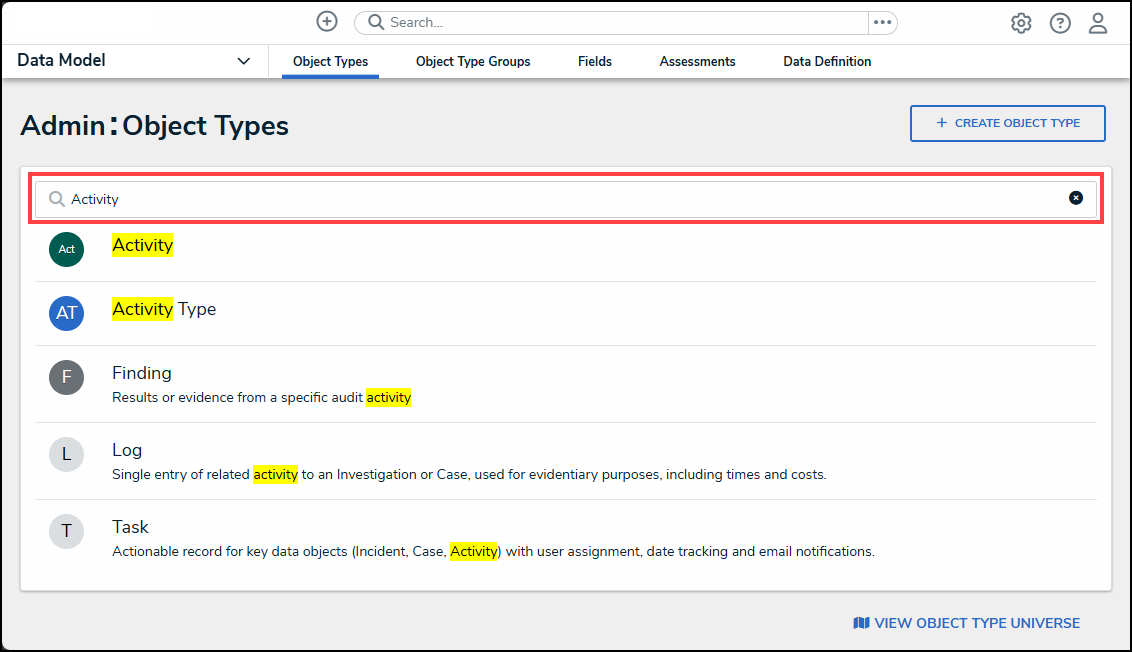Click the magnifying glass in the Activity search bar
Image resolution: width=1132 pixels, height=652 pixels.
click(56, 198)
